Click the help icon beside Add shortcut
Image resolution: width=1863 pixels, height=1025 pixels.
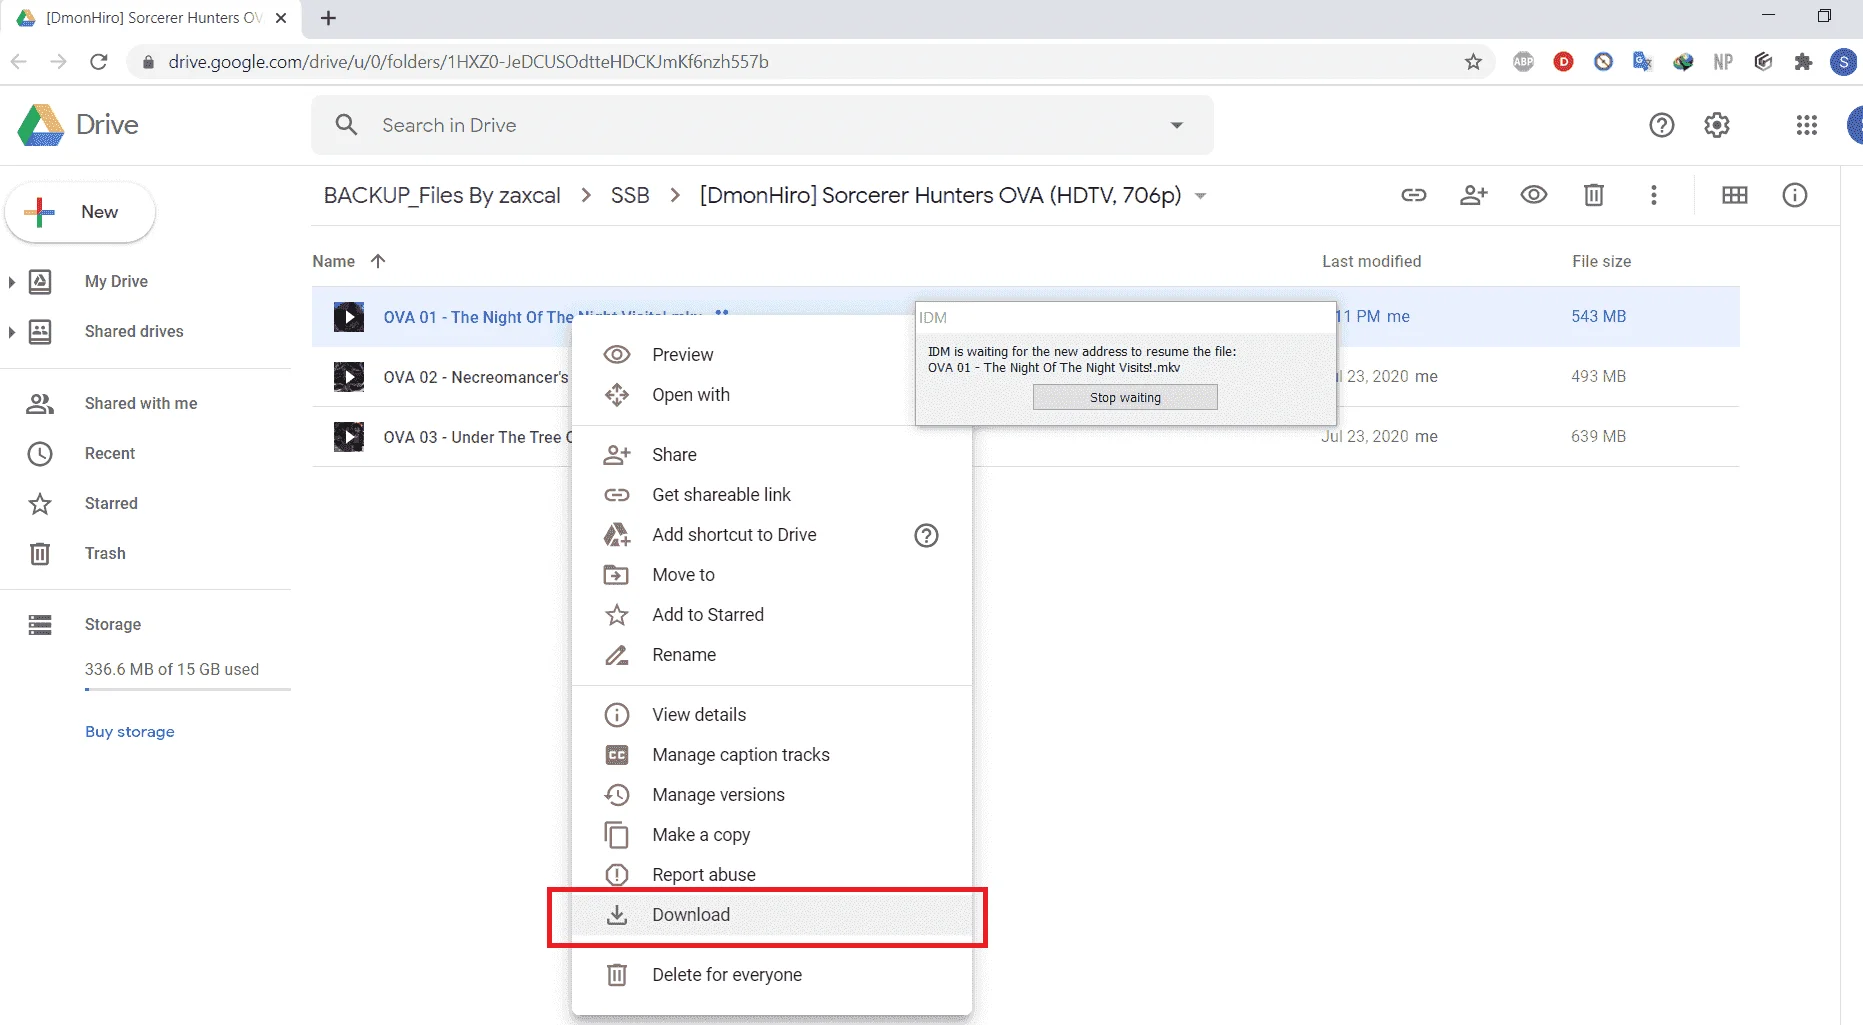pos(926,535)
